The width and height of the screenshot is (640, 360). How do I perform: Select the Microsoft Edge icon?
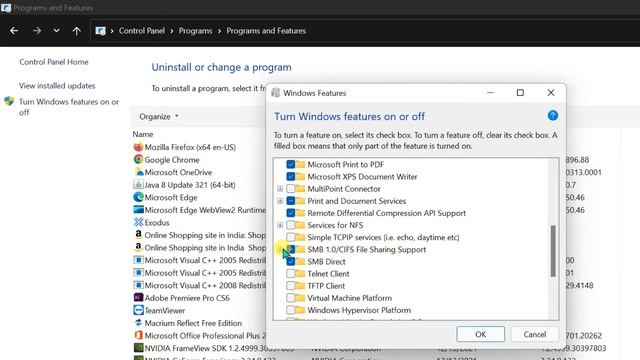pyautogui.click(x=138, y=197)
